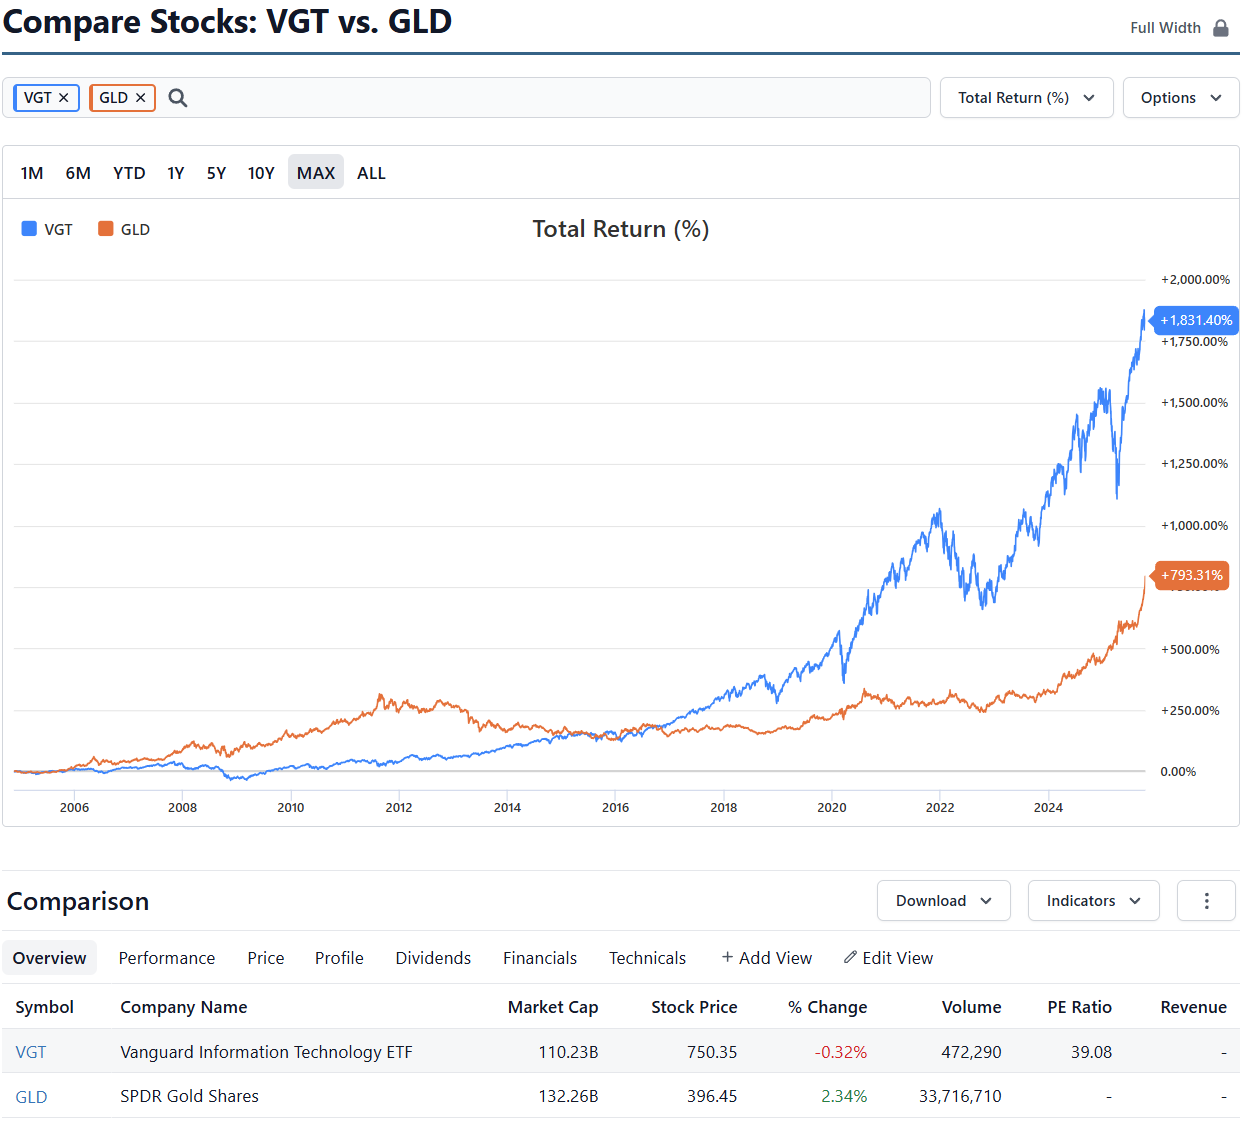The image size is (1249, 1130).
Task: Click the stock price 750.35
Action: pyautogui.click(x=712, y=1052)
